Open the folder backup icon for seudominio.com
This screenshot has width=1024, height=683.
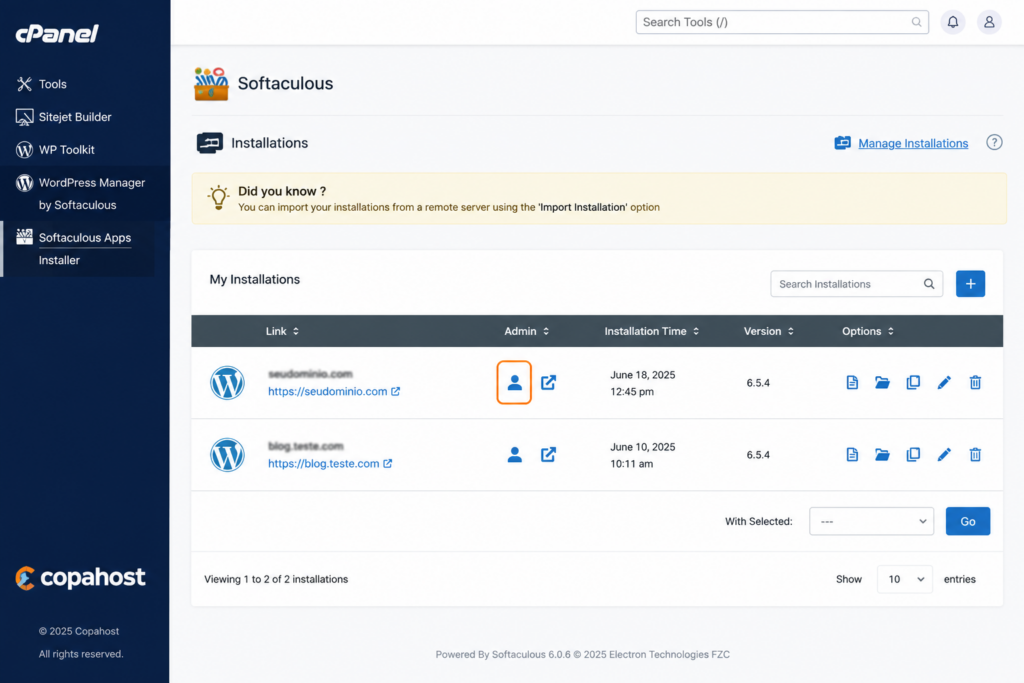pos(882,383)
